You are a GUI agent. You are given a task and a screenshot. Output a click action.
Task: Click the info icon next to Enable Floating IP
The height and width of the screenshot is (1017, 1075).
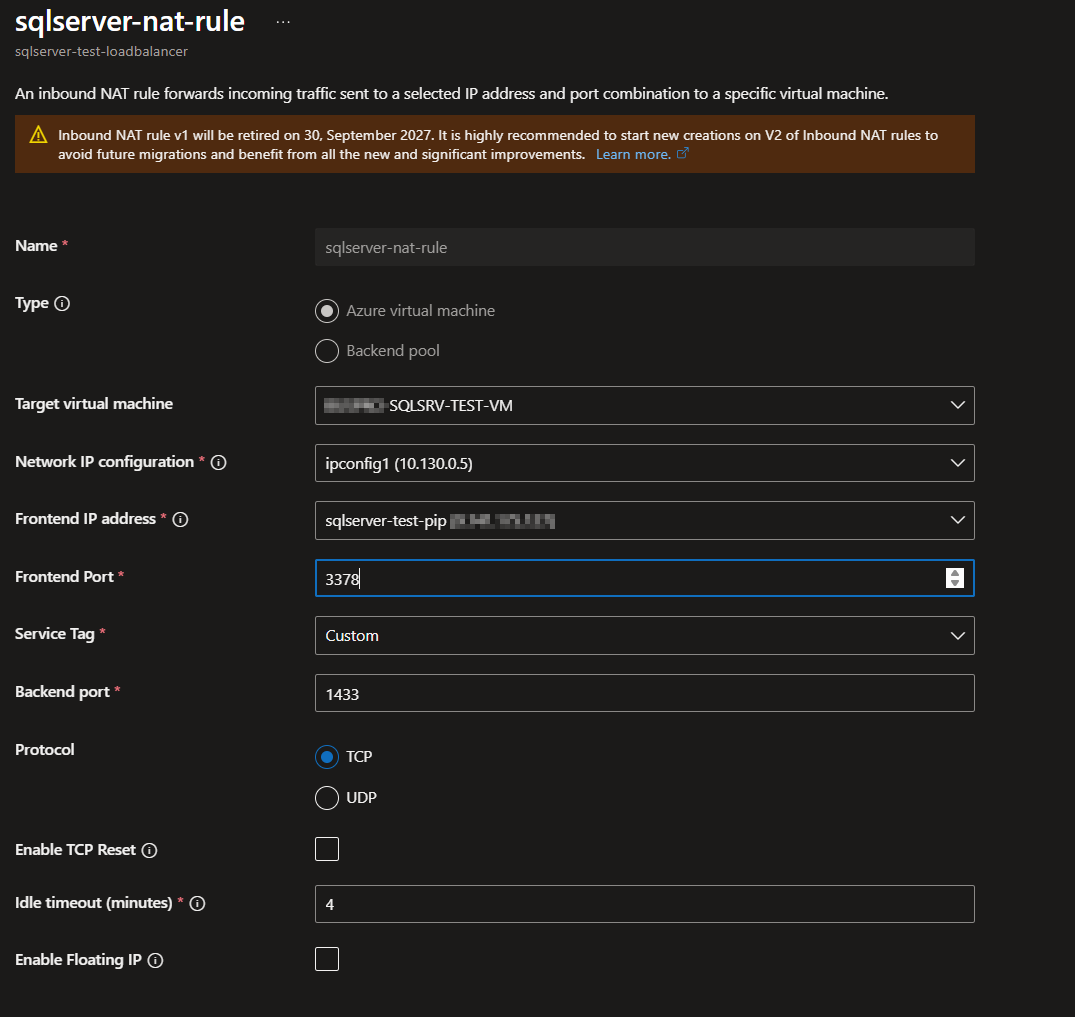point(156,960)
